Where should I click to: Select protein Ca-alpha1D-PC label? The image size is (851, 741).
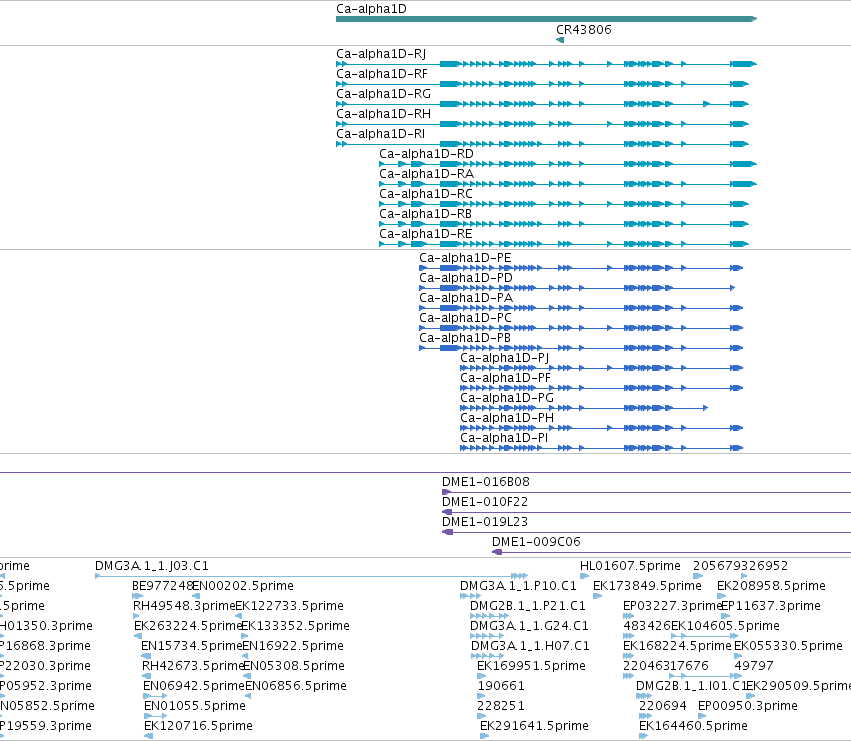466,318
